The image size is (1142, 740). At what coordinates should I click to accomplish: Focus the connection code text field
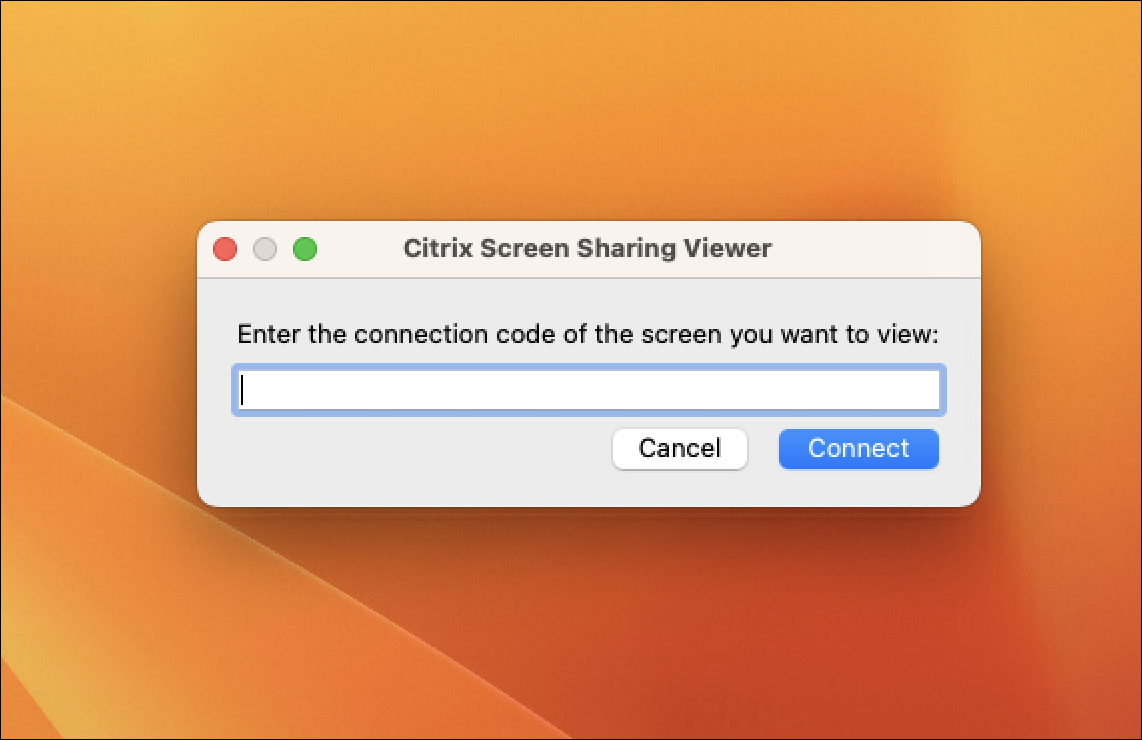tap(588, 390)
